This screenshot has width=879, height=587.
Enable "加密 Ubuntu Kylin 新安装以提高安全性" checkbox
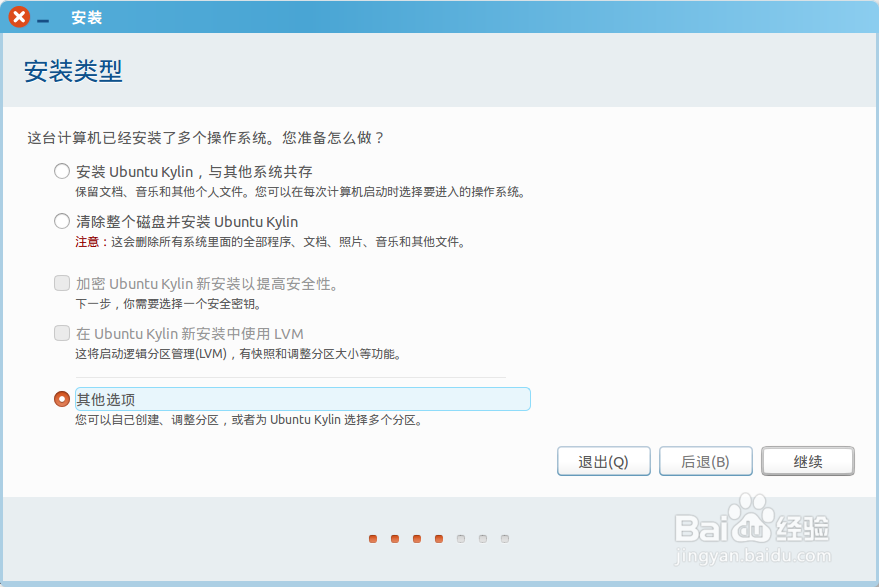[61, 284]
